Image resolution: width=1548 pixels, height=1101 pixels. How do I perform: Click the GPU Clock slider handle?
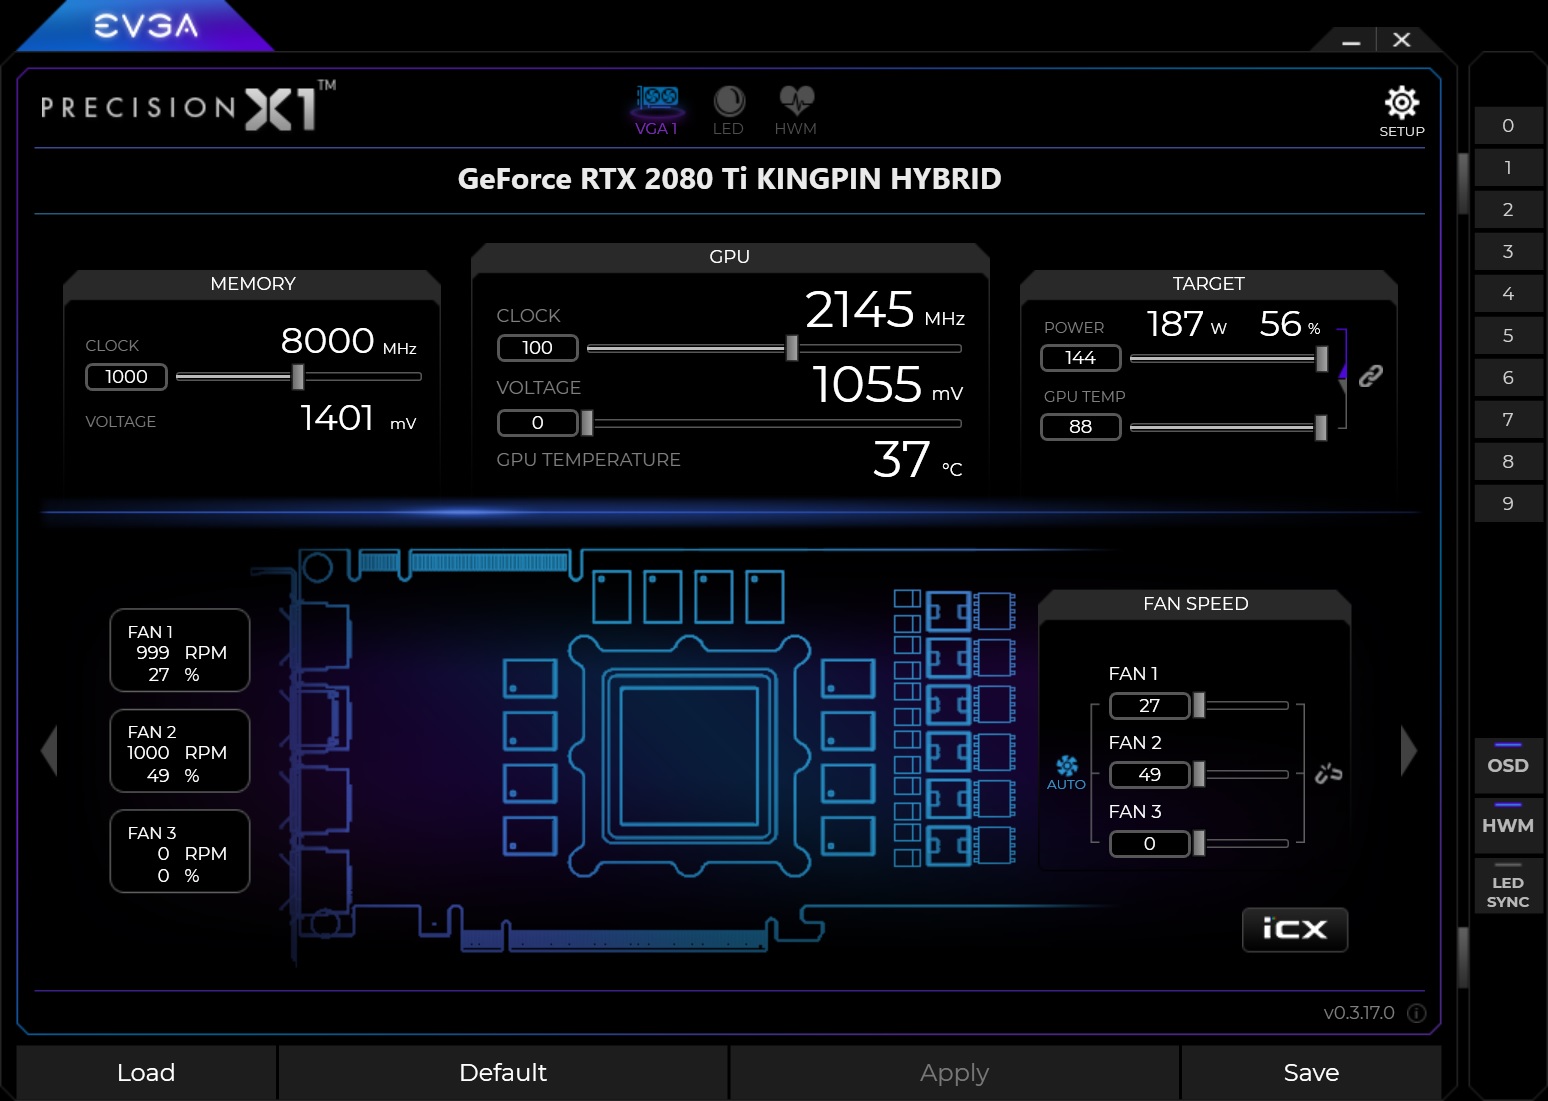click(791, 348)
